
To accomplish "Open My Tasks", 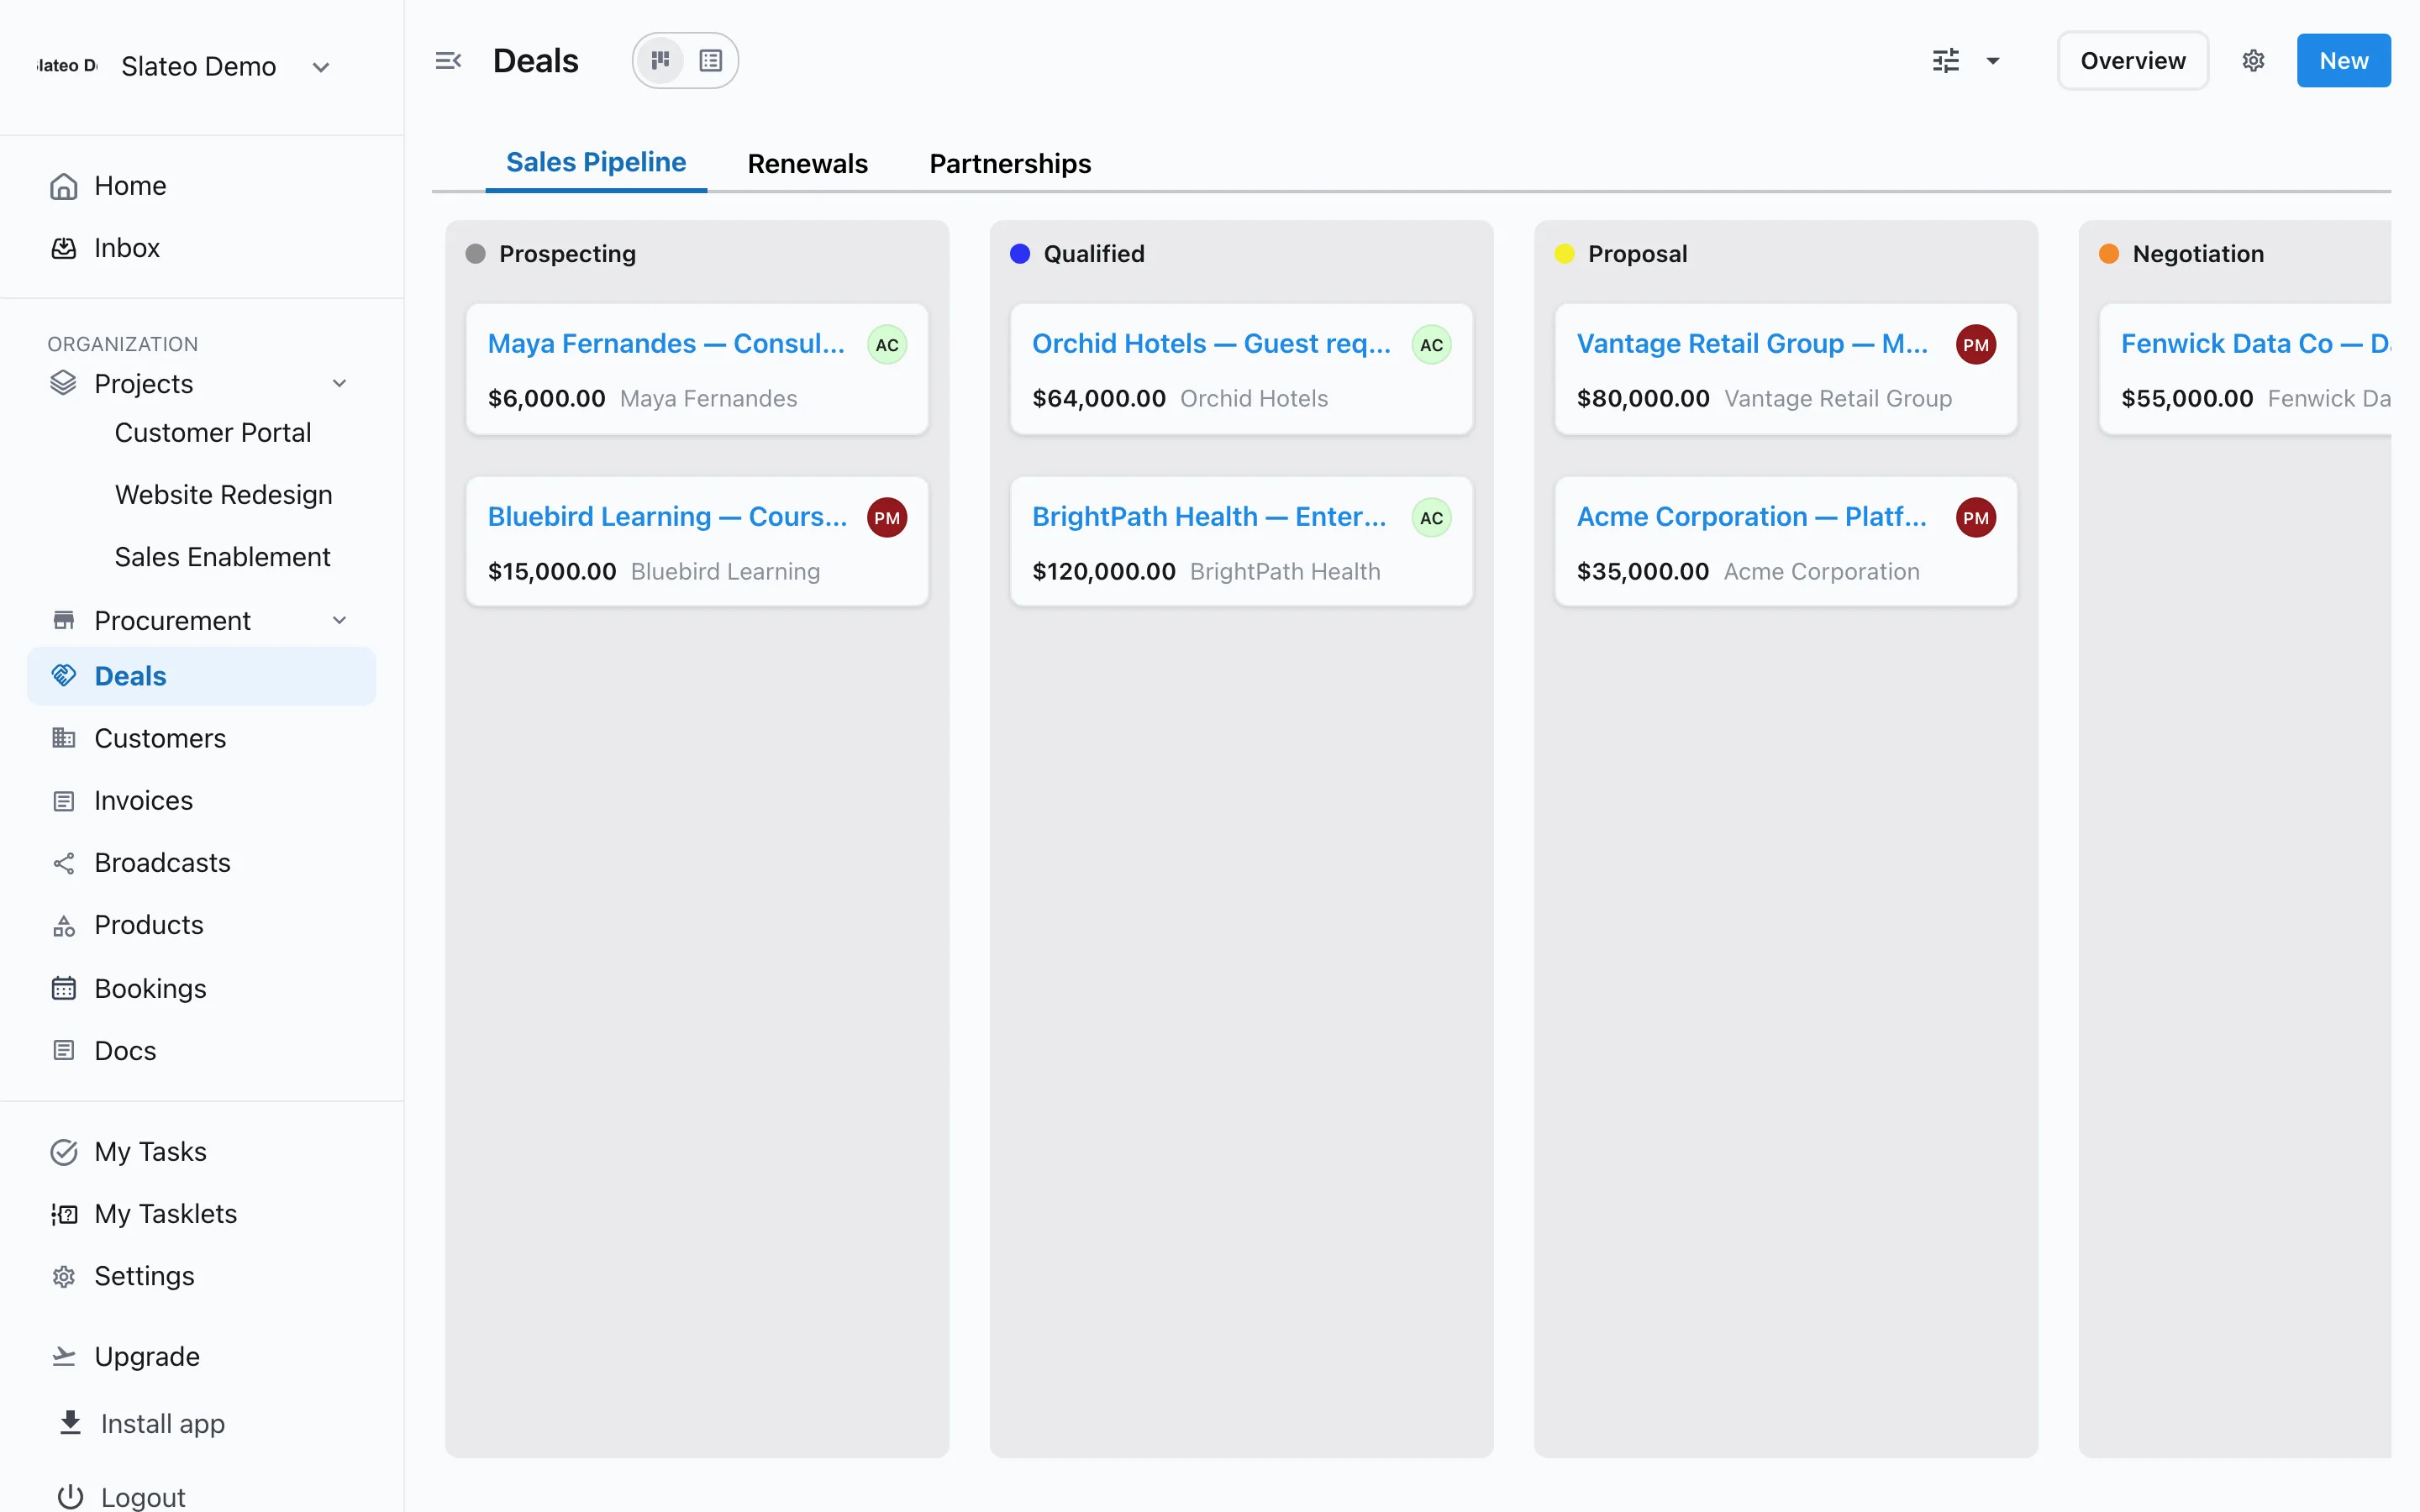I will (x=201, y=1152).
